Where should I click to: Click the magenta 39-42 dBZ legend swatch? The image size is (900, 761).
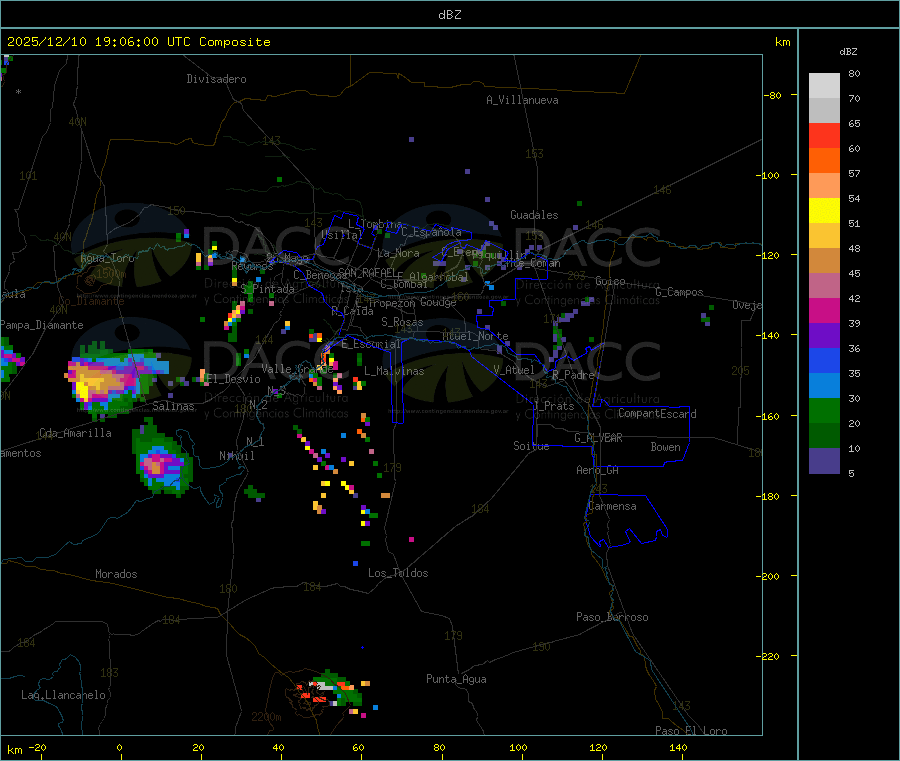tap(824, 310)
